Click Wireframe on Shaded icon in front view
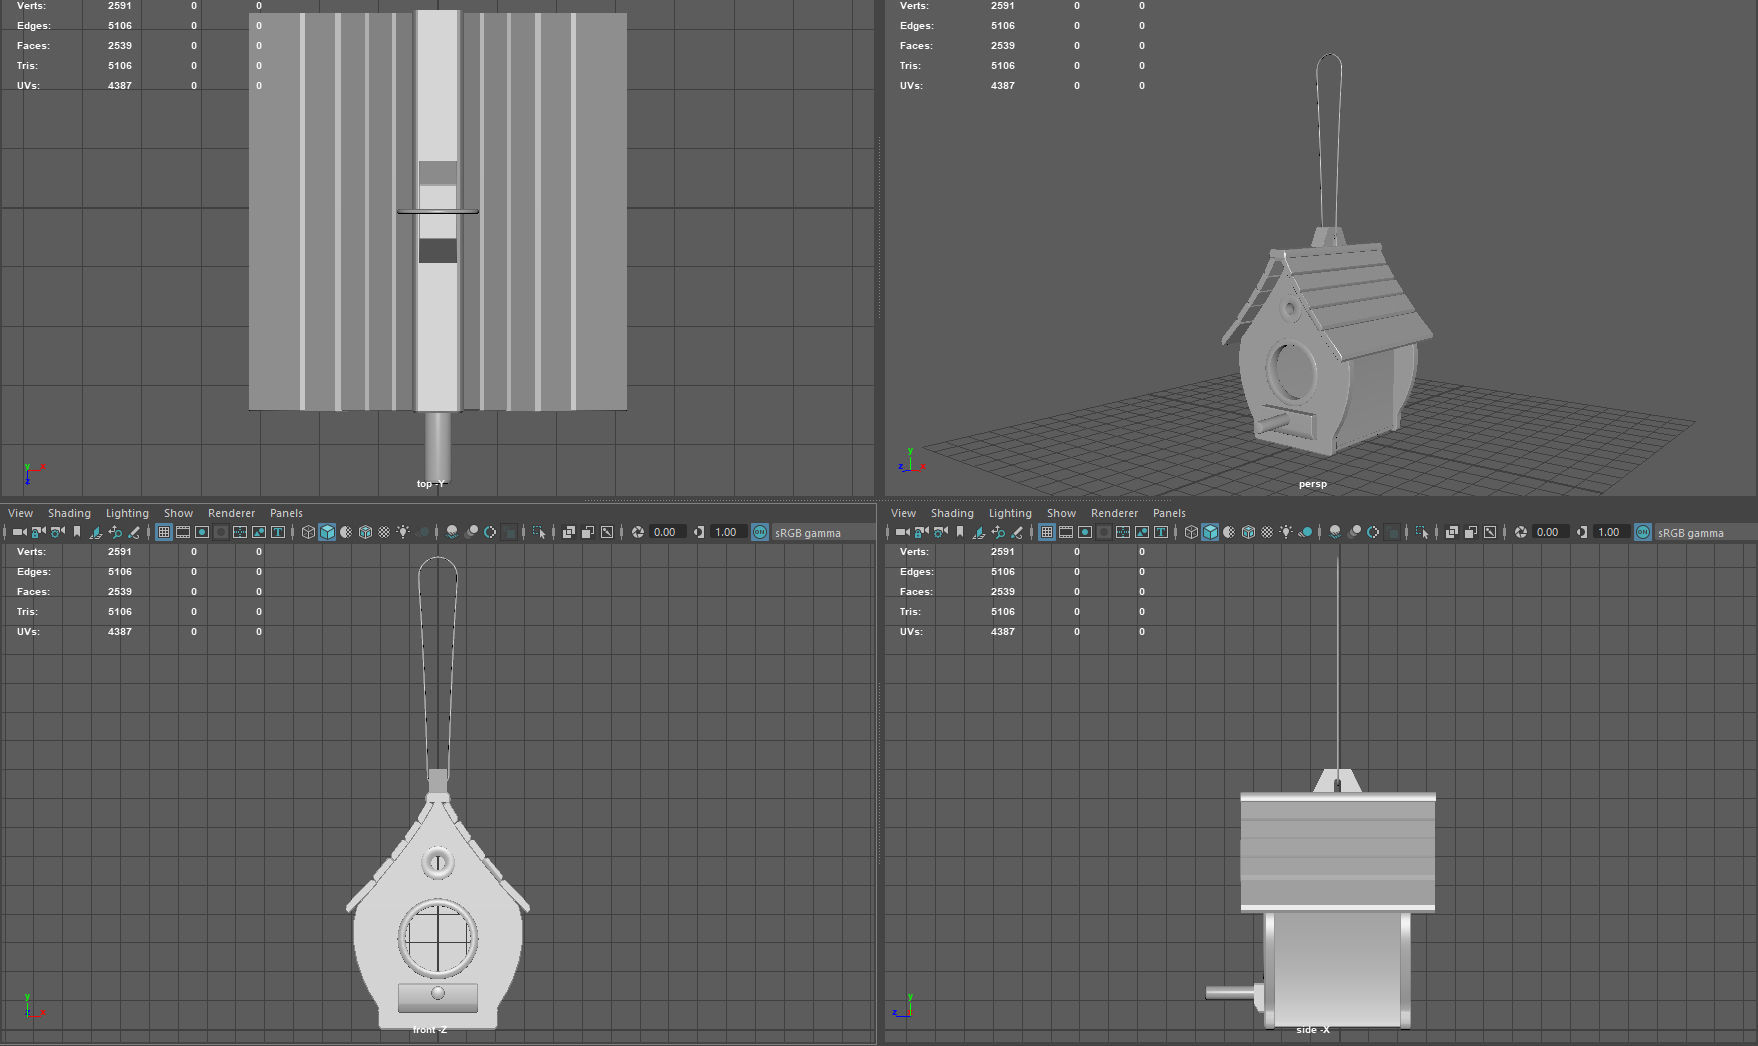 coord(365,532)
